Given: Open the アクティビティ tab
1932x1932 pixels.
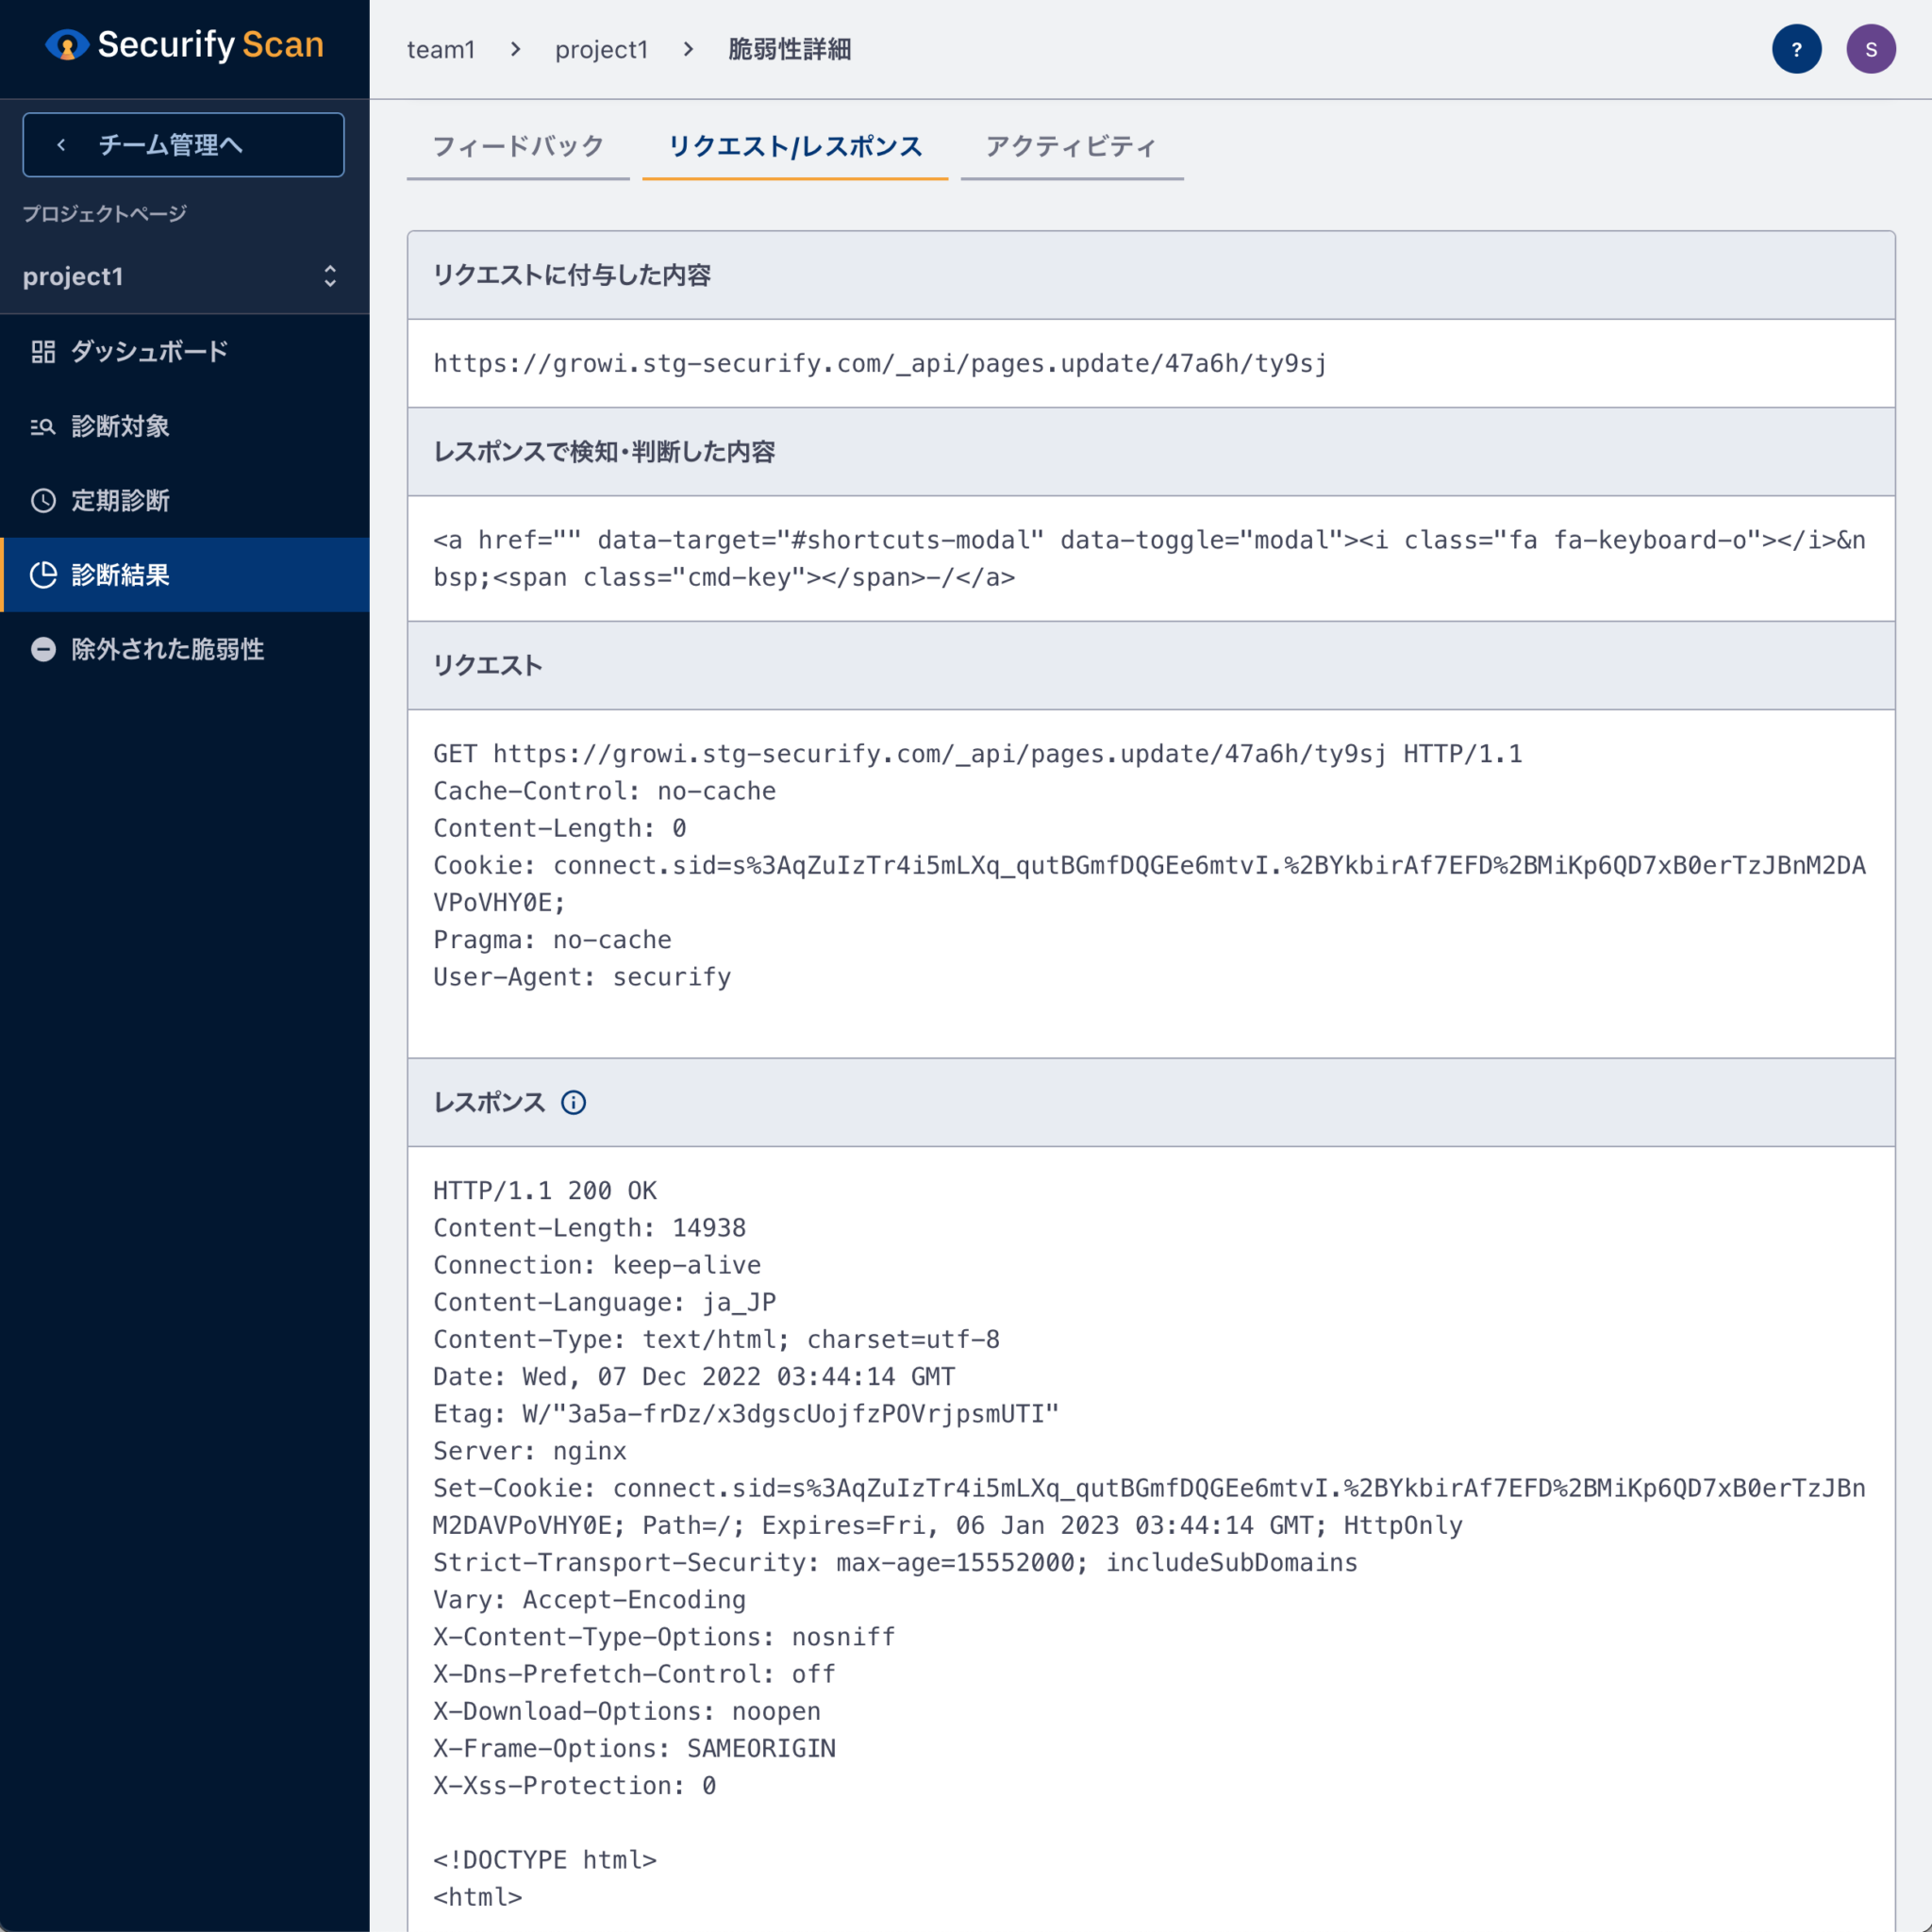Looking at the screenshot, I should [1069, 147].
